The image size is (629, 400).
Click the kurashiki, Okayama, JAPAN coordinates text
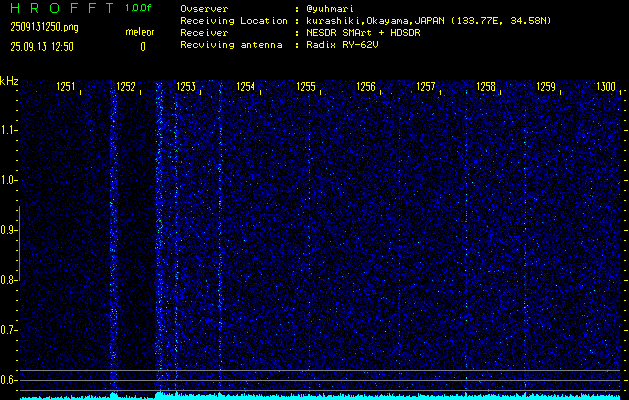[429, 21]
